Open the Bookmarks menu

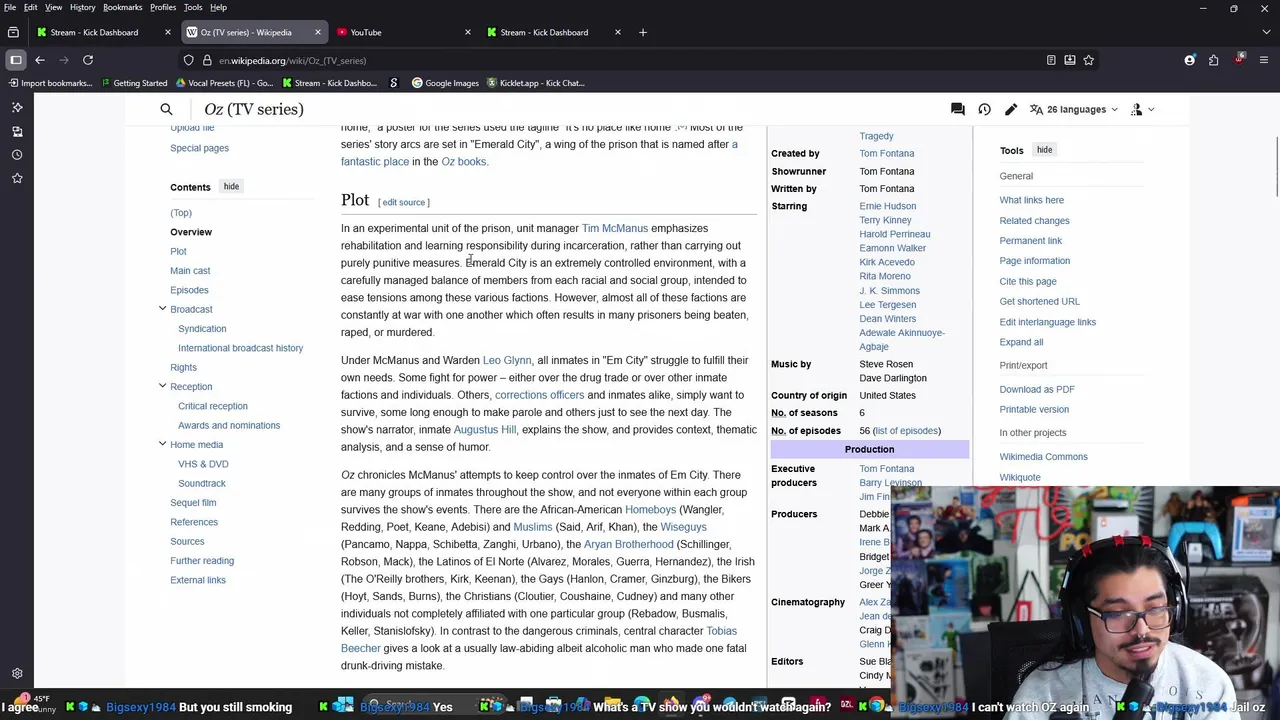(122, 7)
